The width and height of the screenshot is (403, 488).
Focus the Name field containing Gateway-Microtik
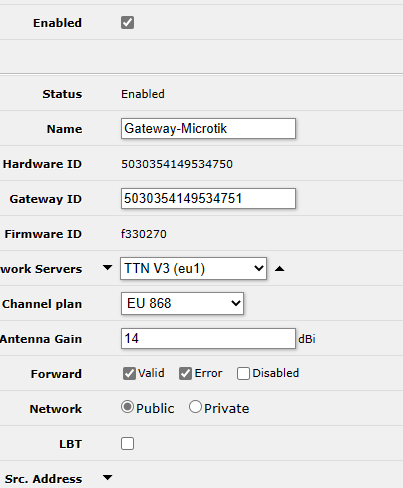point(208,128)
